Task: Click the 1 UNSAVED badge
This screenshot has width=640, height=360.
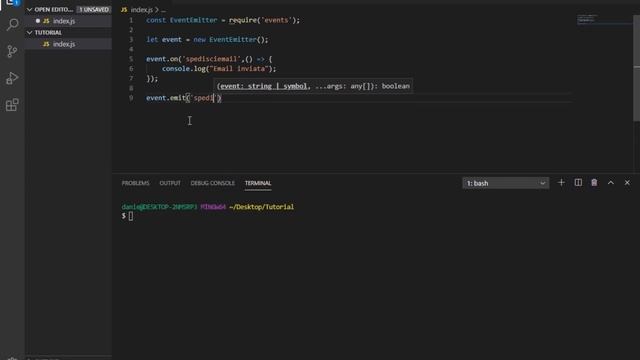Action: (x=94, y=9)
